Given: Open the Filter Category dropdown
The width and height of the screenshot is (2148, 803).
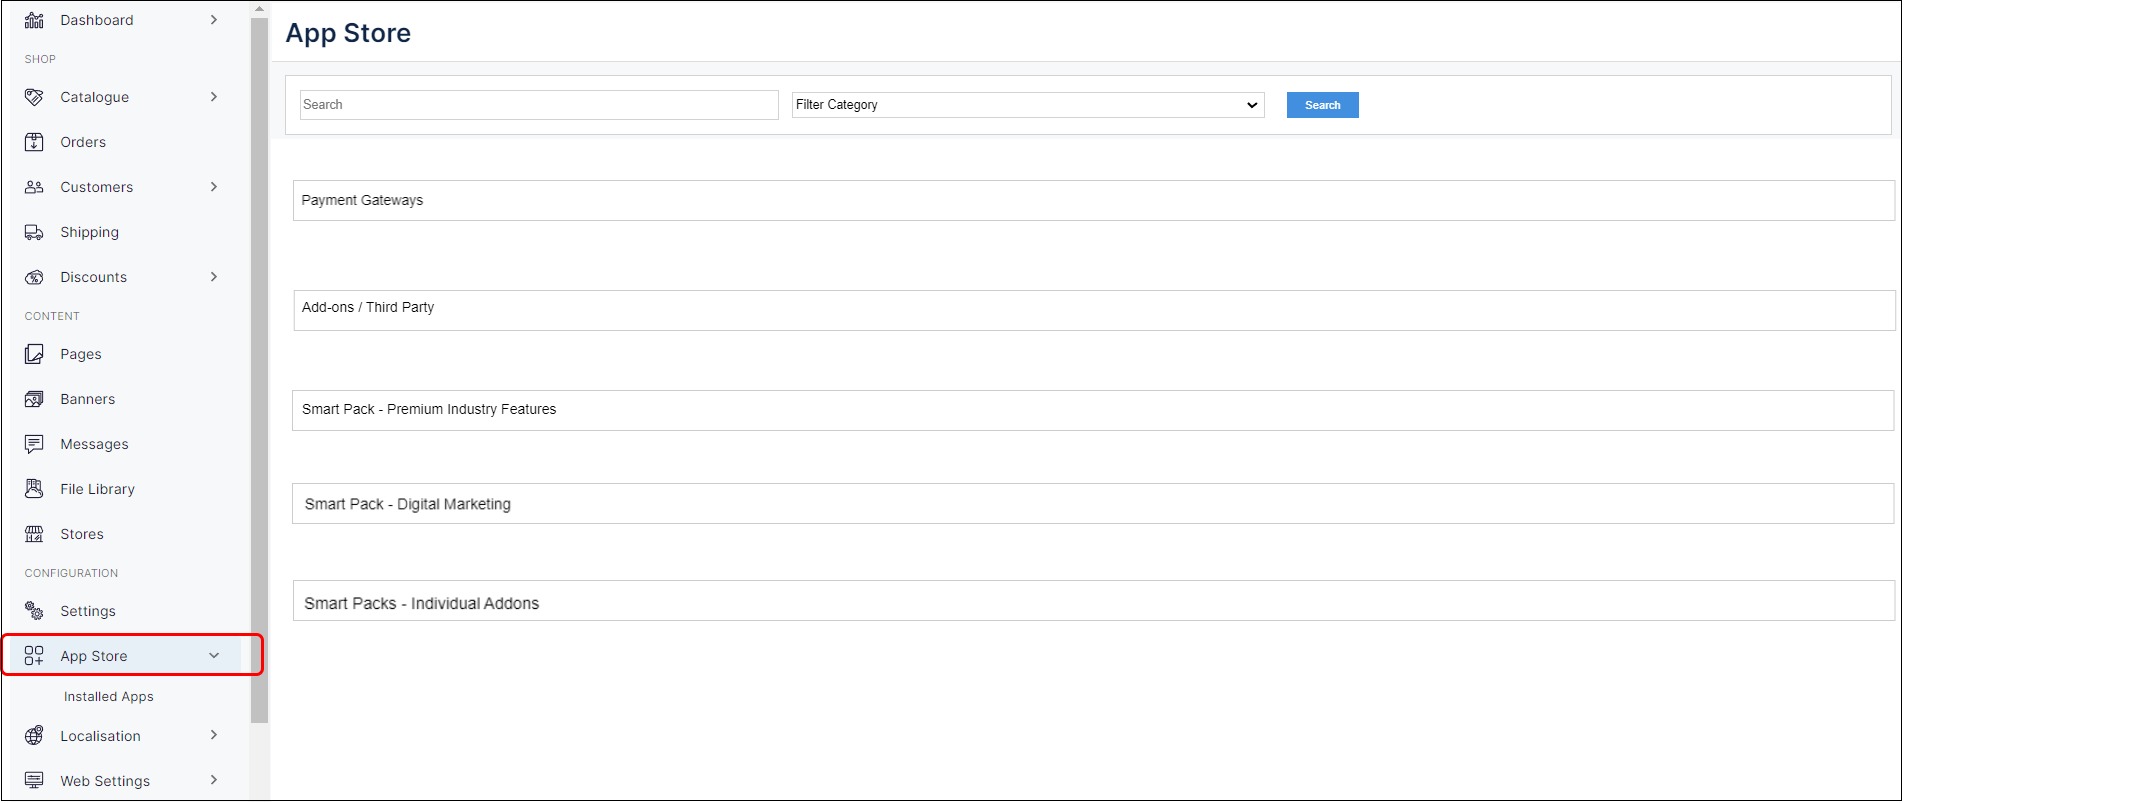Looking at the screenshot, I should 1027,105.
